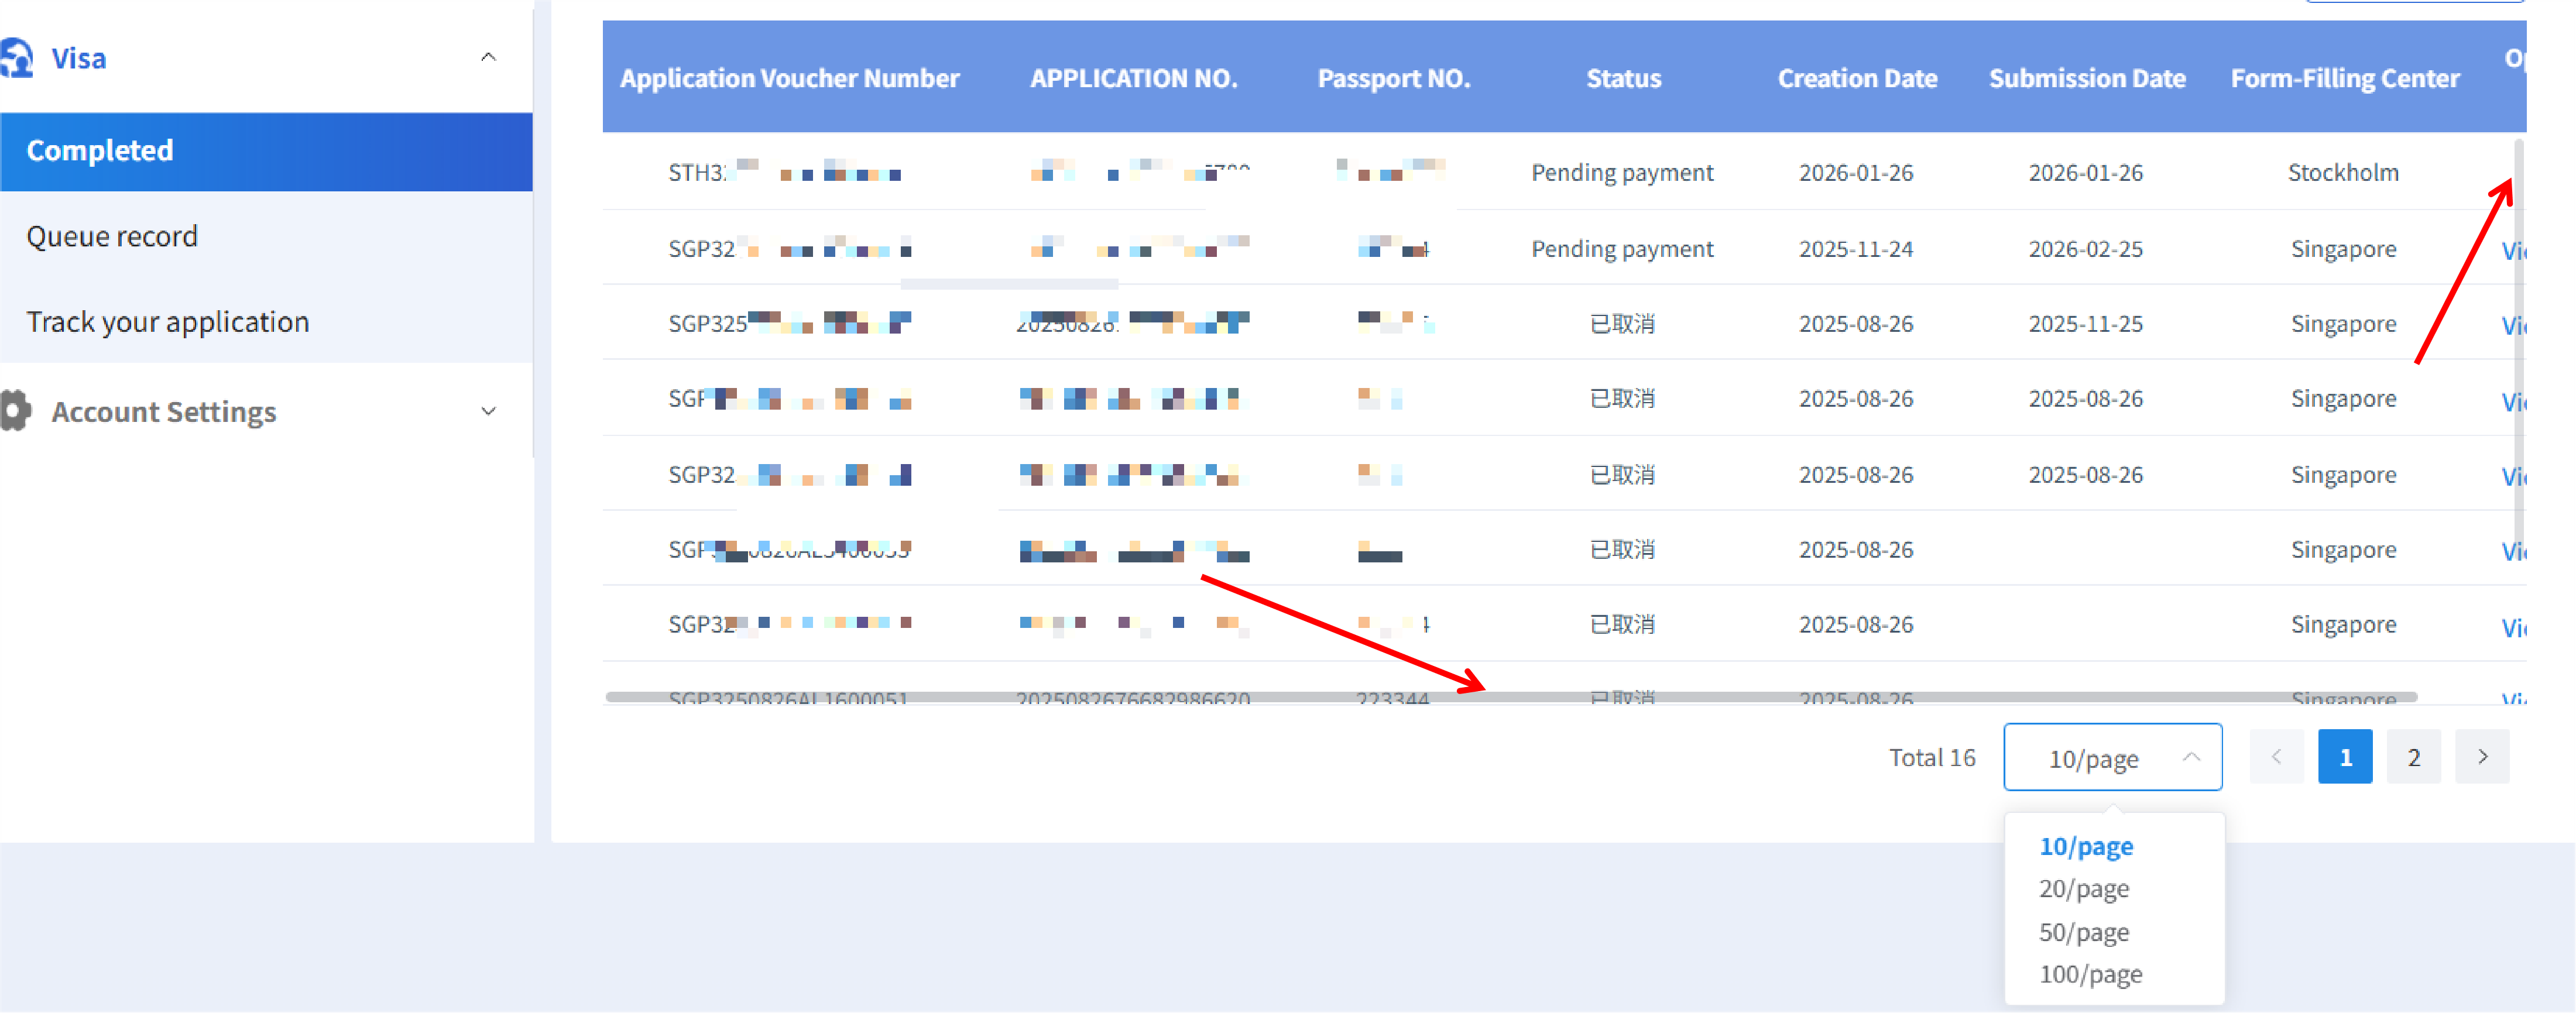2576x1013 pixels.
Task: Click the Visa headset icon
Action: [x=16, y=58]
